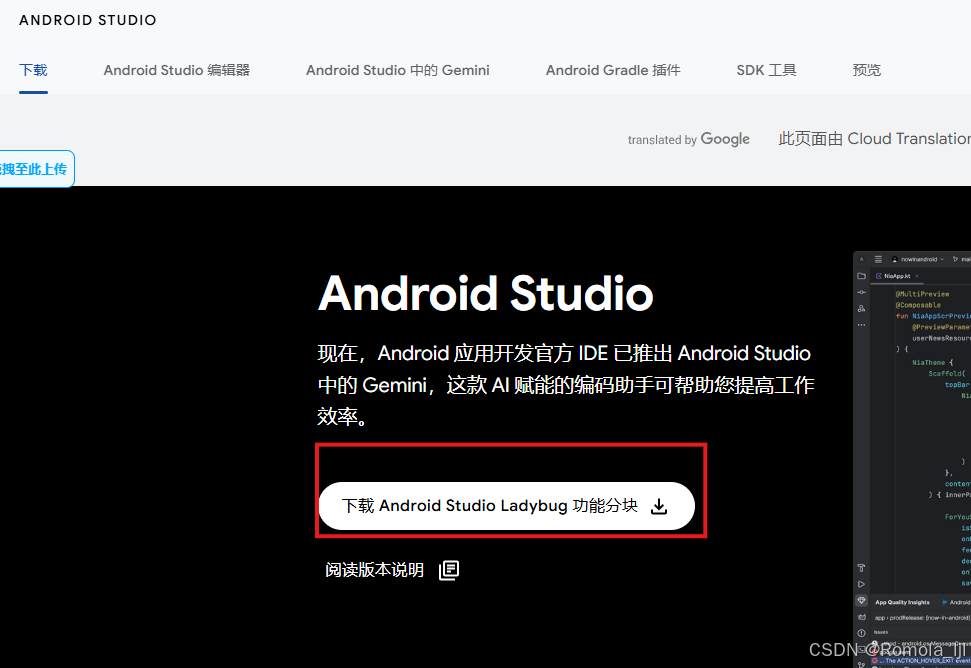Click the translated by Google badge
The height and width of the screenshot is (668, 971).
[689, 139]
